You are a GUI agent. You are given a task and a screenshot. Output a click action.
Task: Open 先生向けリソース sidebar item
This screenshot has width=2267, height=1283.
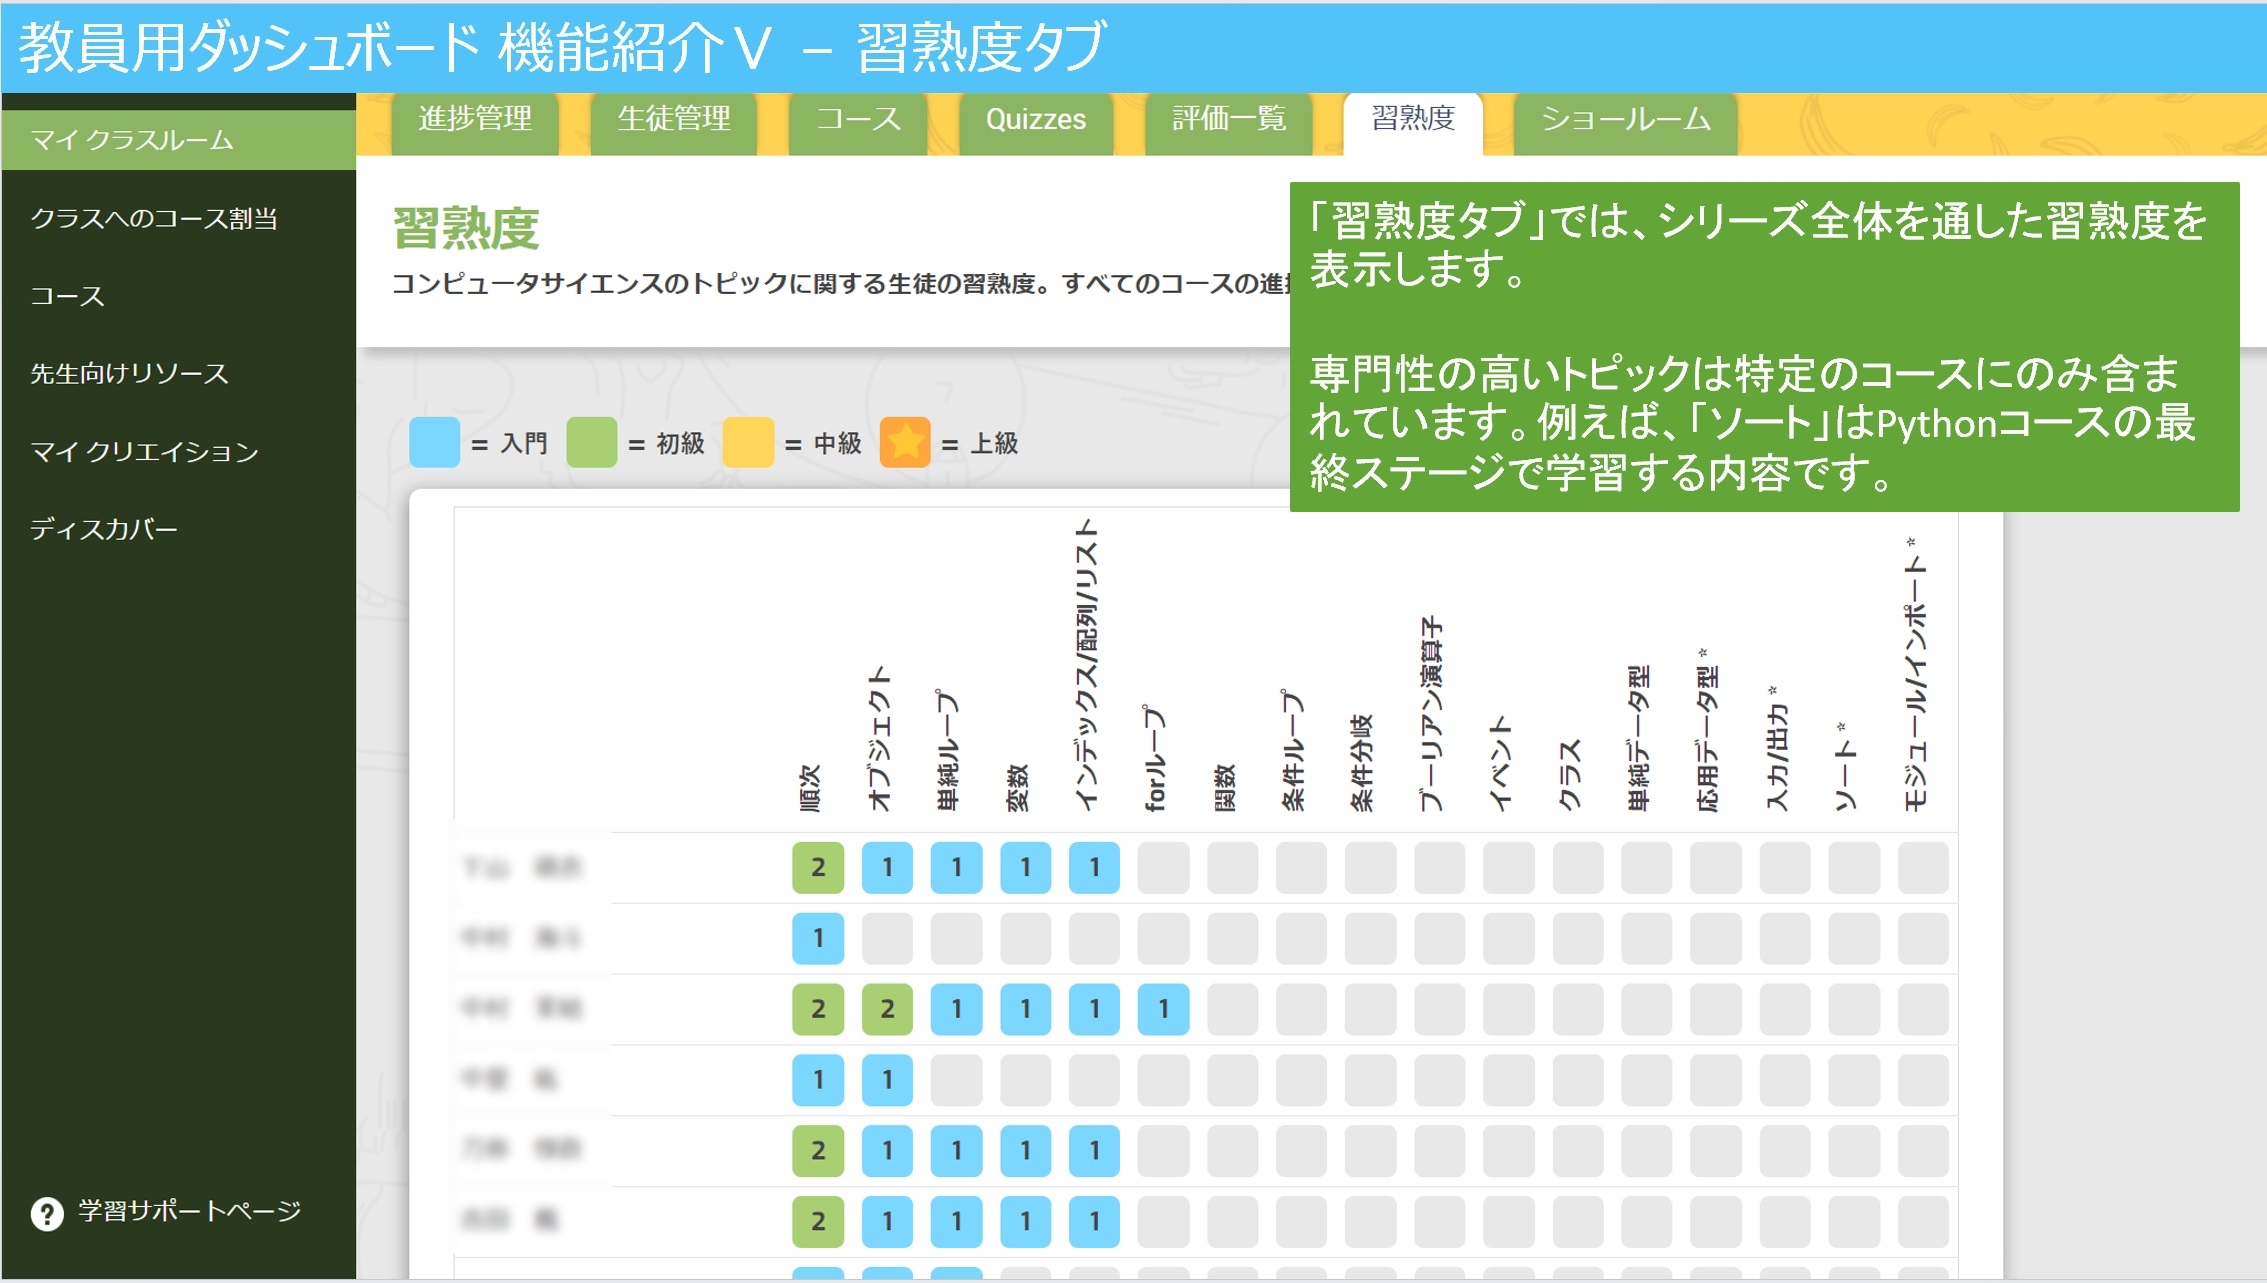click(129, 374)
